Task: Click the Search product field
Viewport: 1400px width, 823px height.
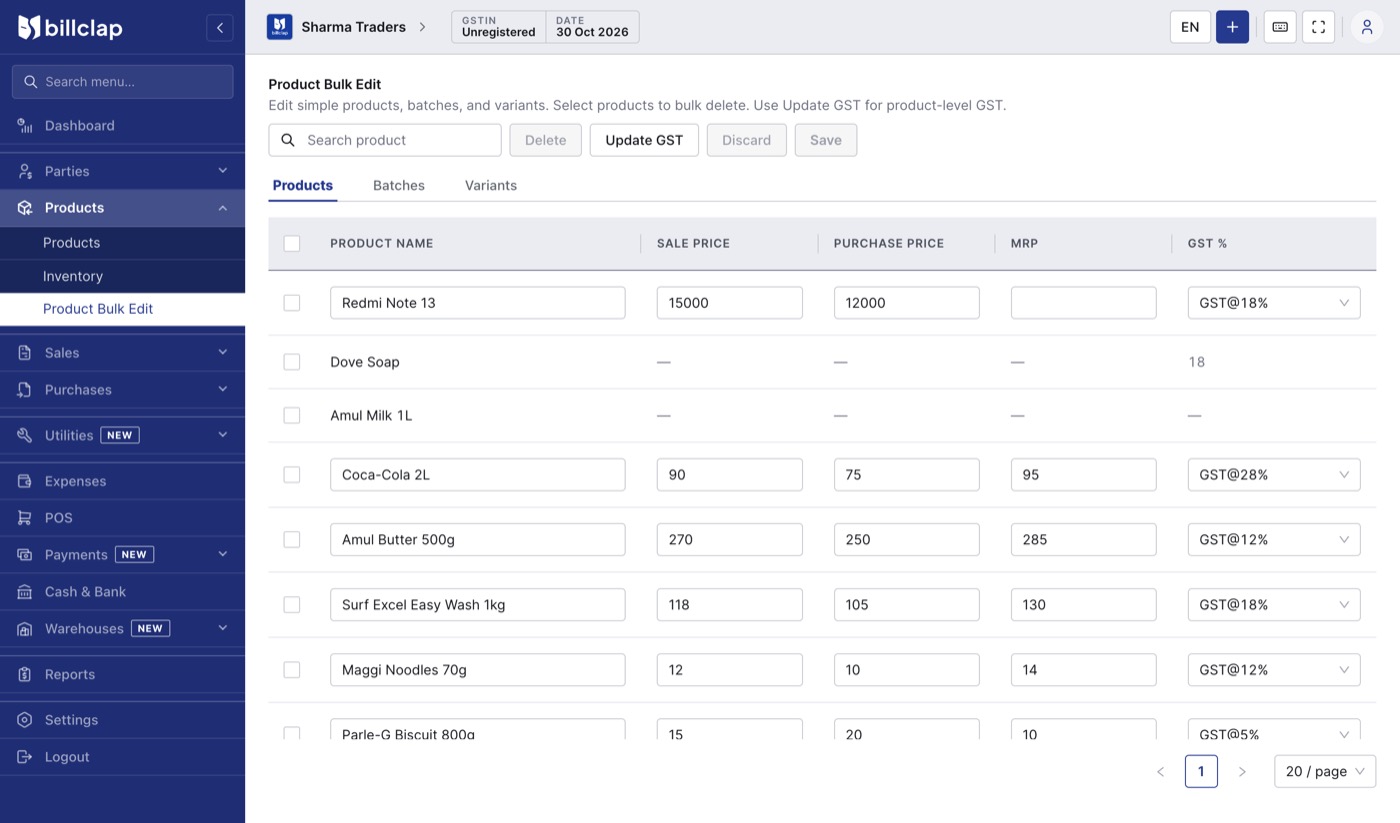Action: click(x=385, y=140)
